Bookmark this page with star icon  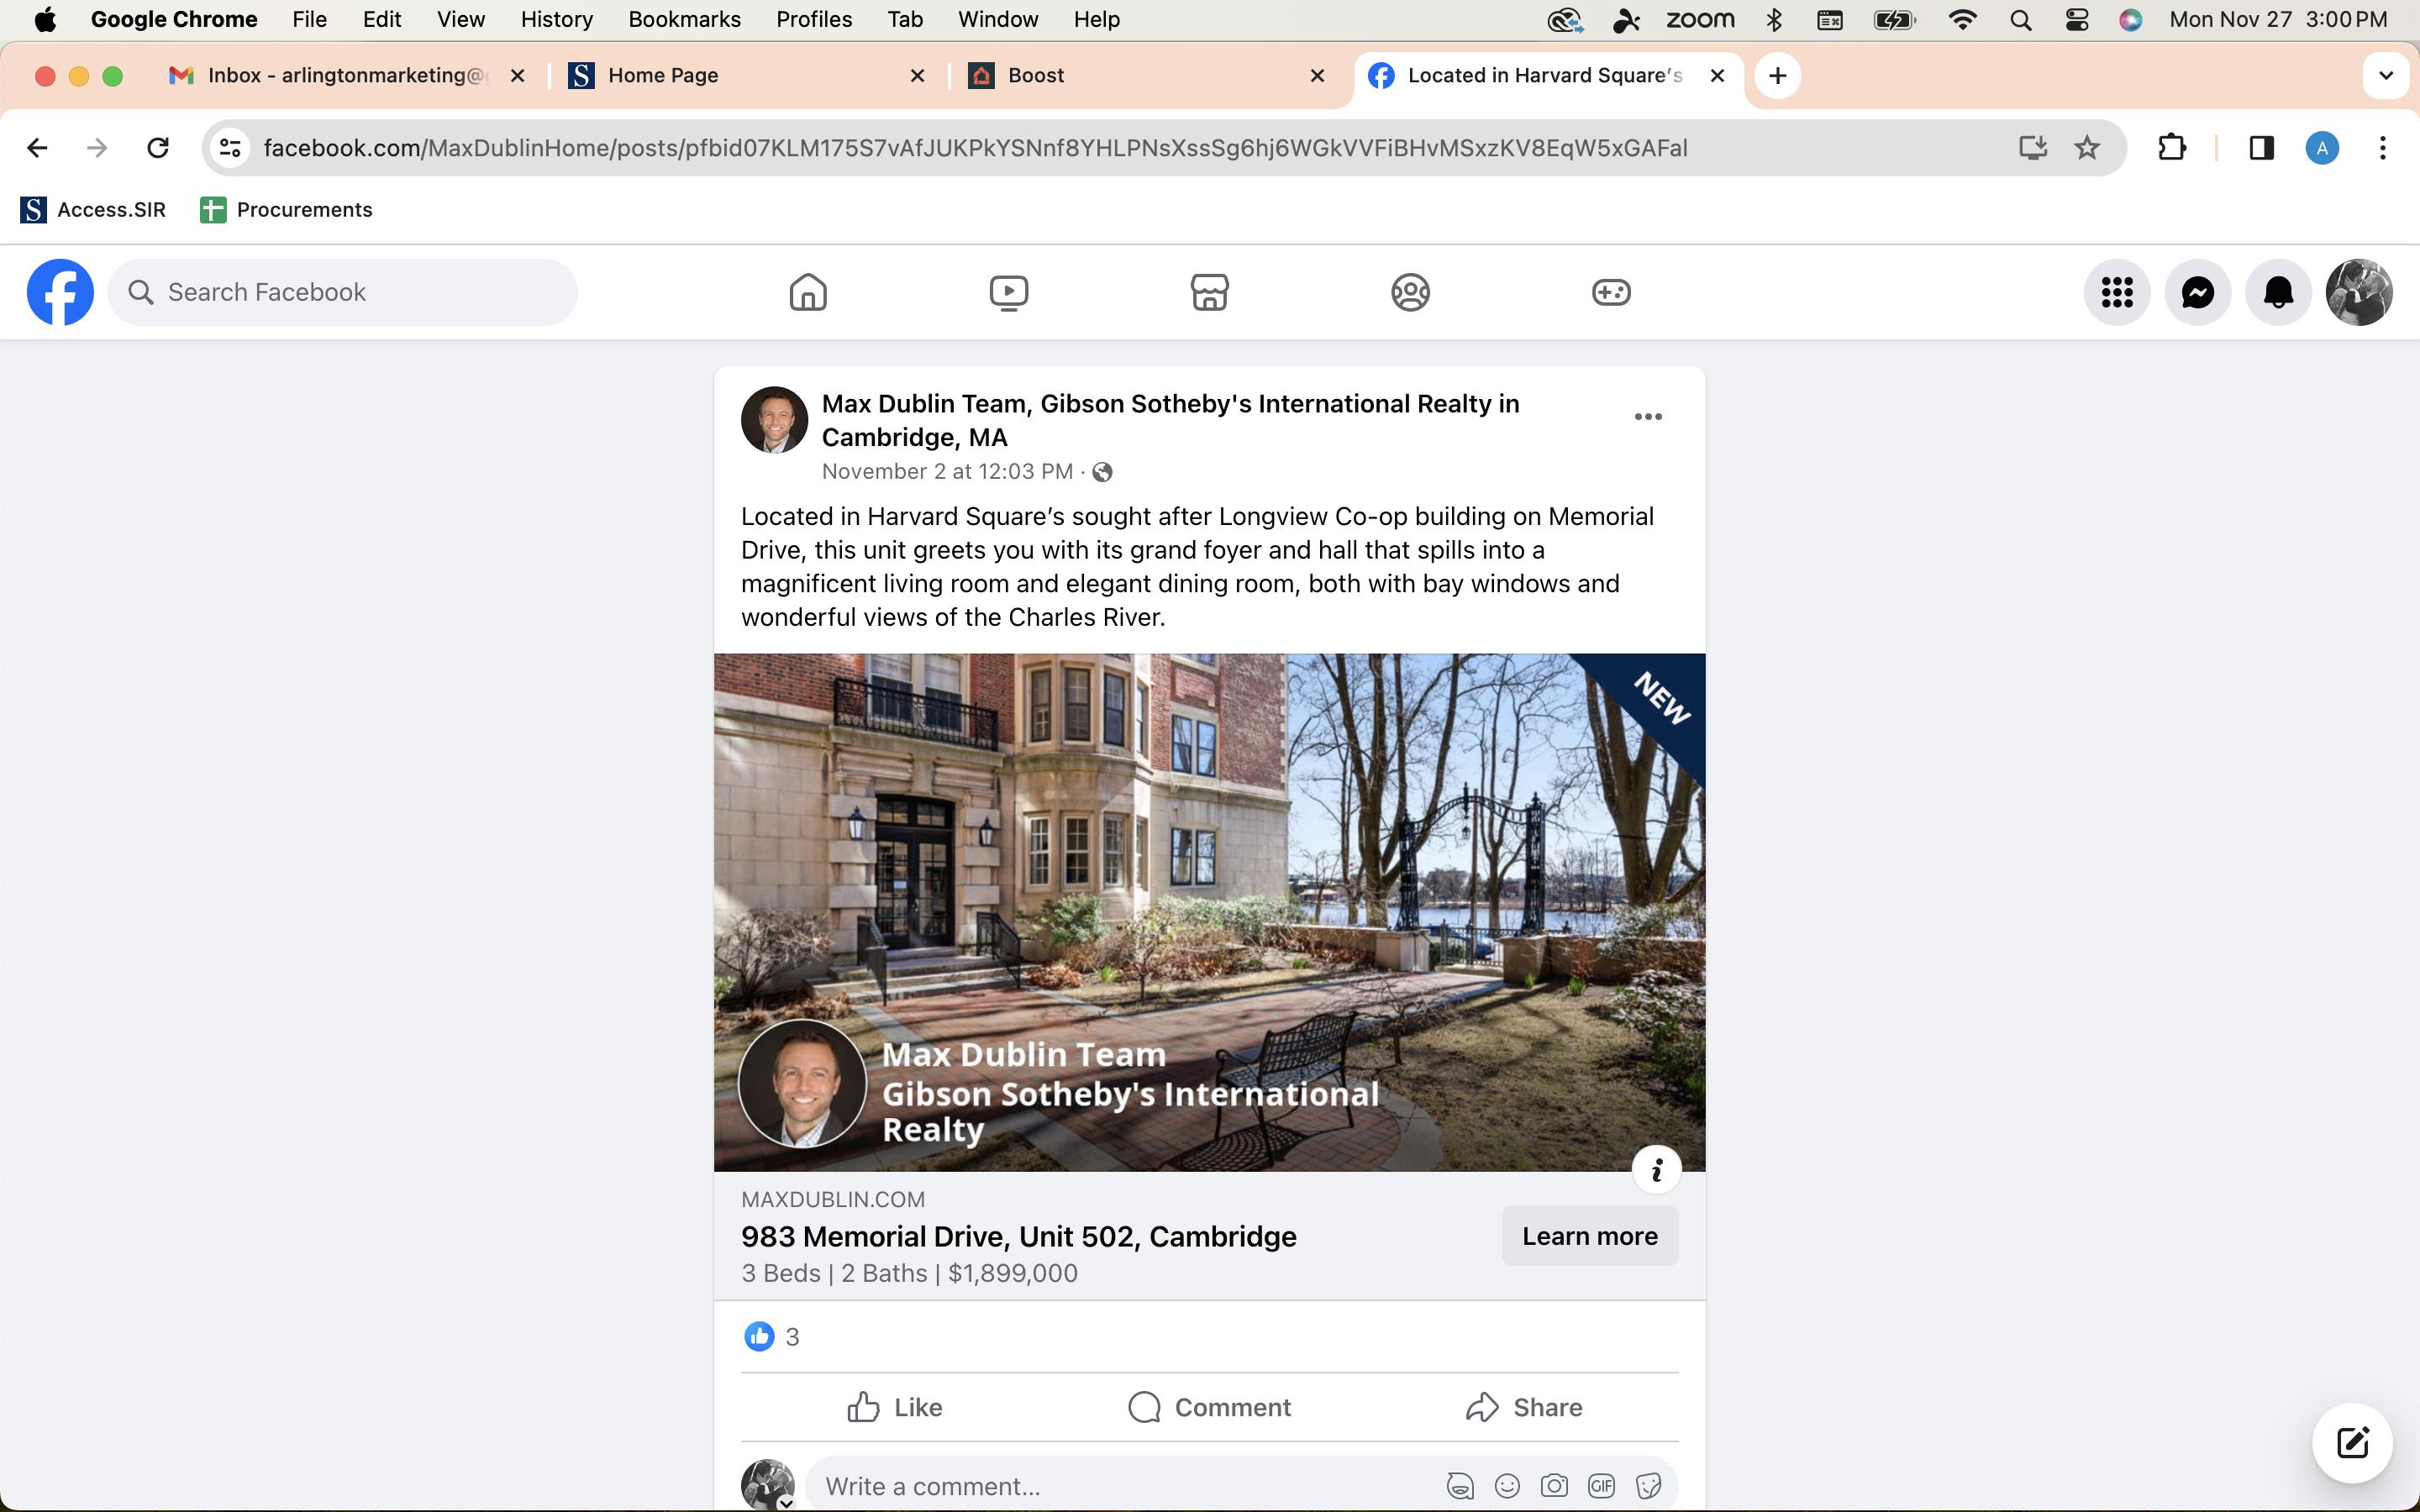tap(2087, 148)
